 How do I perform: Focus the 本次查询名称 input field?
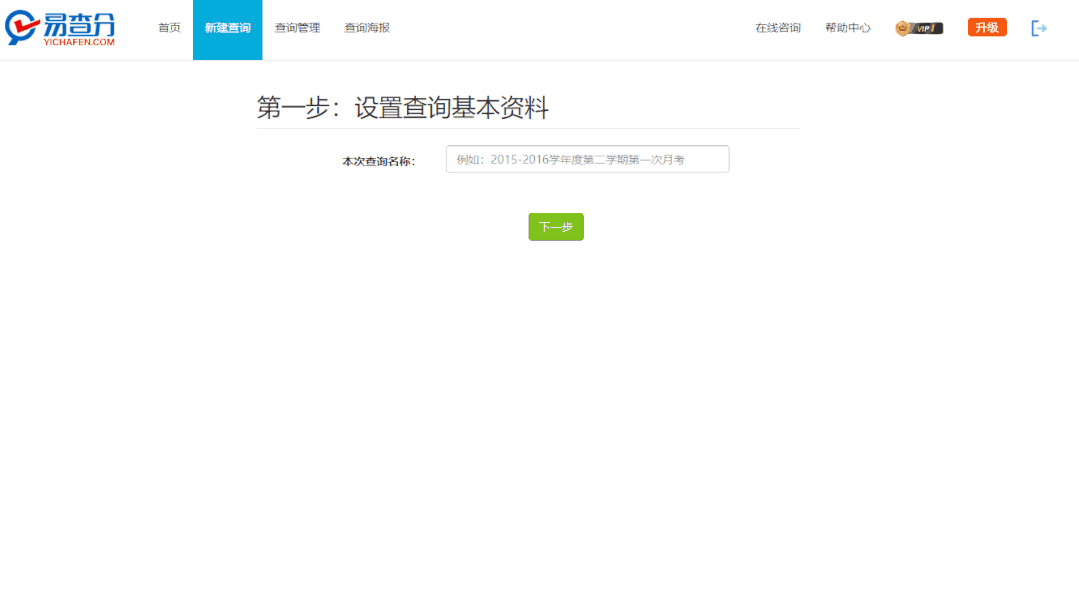point(588,159)
